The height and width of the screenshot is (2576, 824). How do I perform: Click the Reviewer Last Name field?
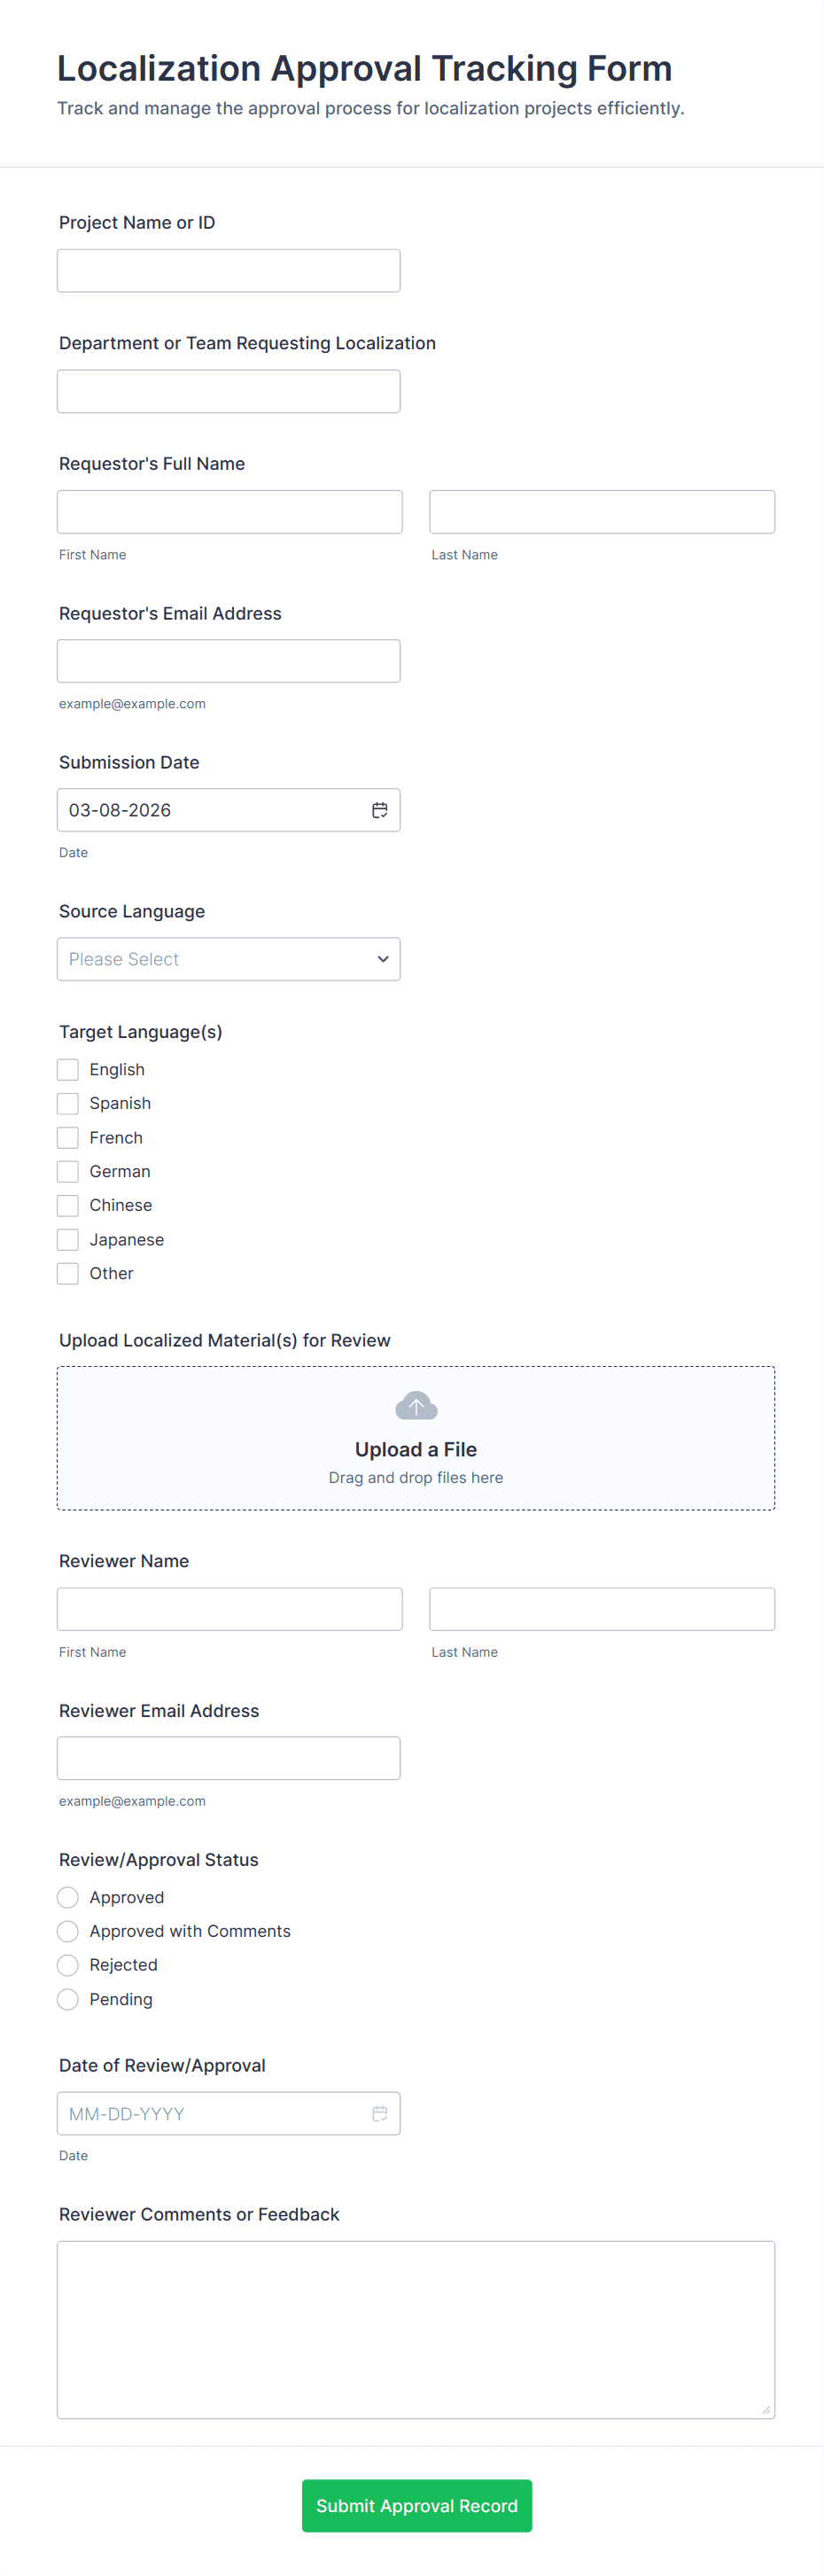pos(602,1609)
